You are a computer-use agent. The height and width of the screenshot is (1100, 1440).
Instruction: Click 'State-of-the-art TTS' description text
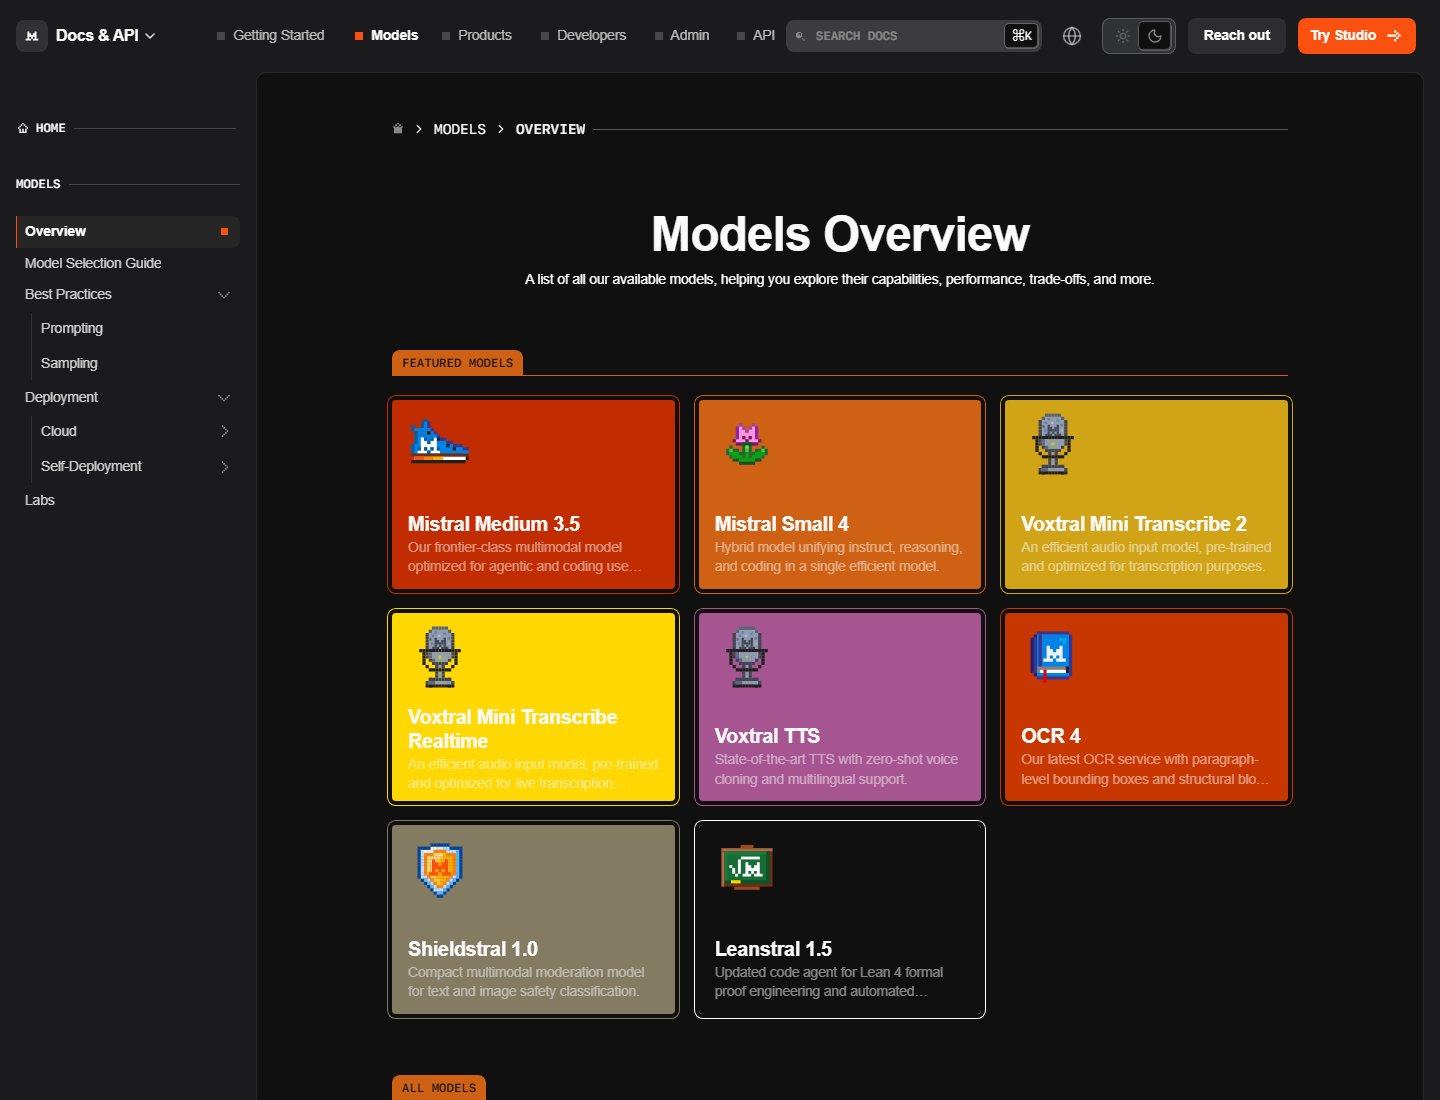836,769
